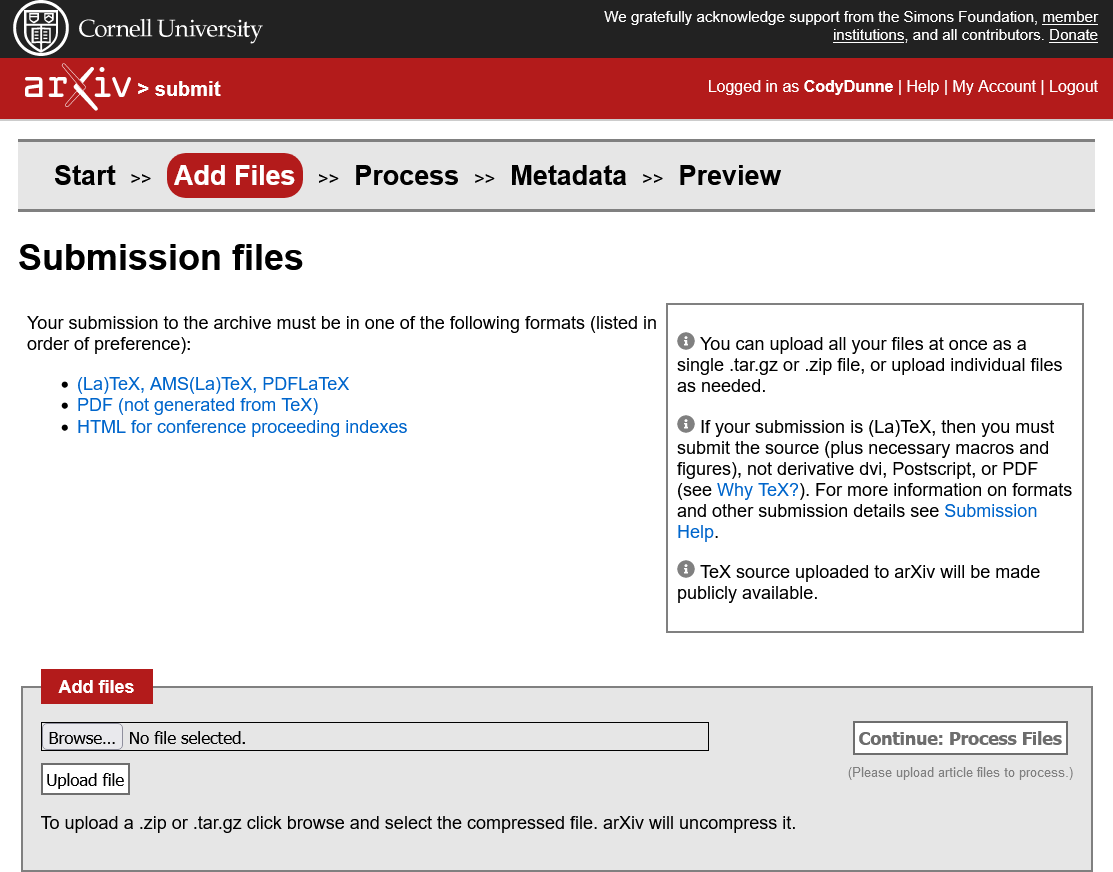Viewport: 1113px width, 872px height.
Task: Jump to the Metadata step
Action: (568, 176)
